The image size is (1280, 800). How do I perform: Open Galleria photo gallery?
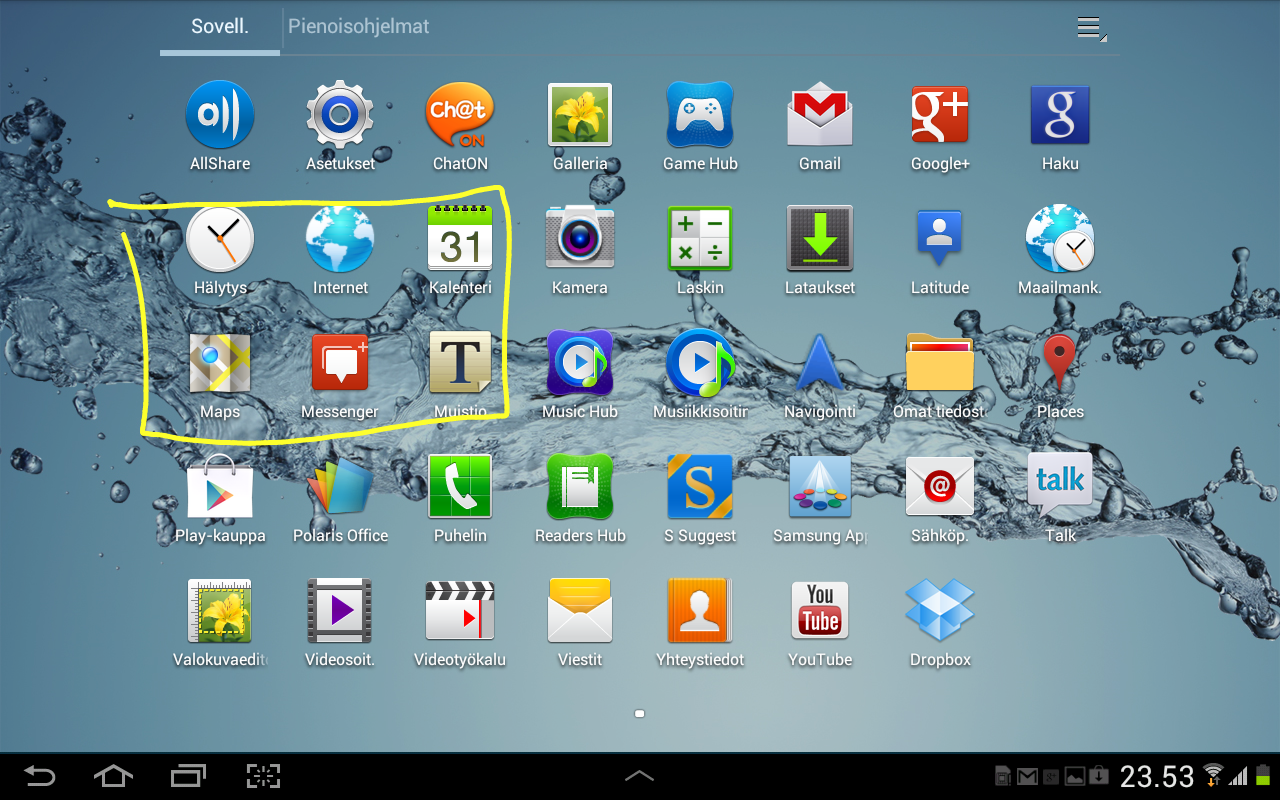point(580,115)
